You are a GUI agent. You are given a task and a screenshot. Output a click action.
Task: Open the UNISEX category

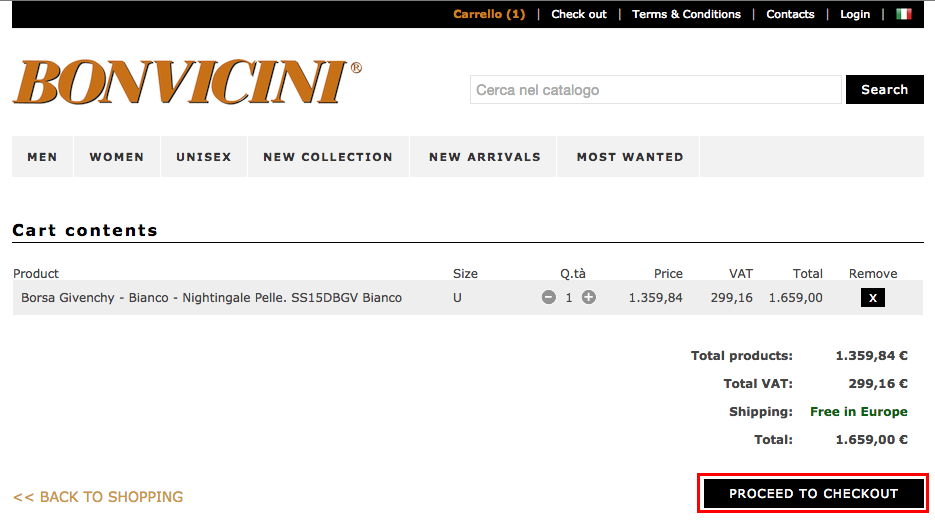click(x=203, y=157)
